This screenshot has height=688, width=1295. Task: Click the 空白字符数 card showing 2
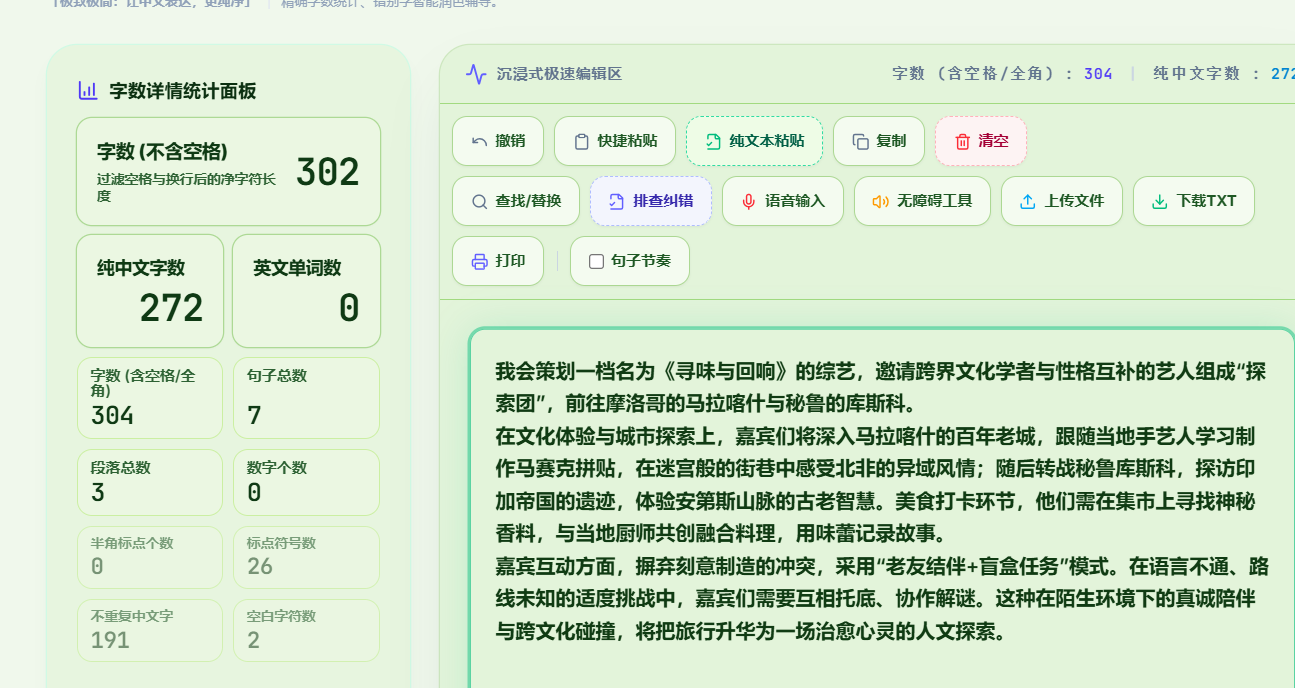click(306, 631)
